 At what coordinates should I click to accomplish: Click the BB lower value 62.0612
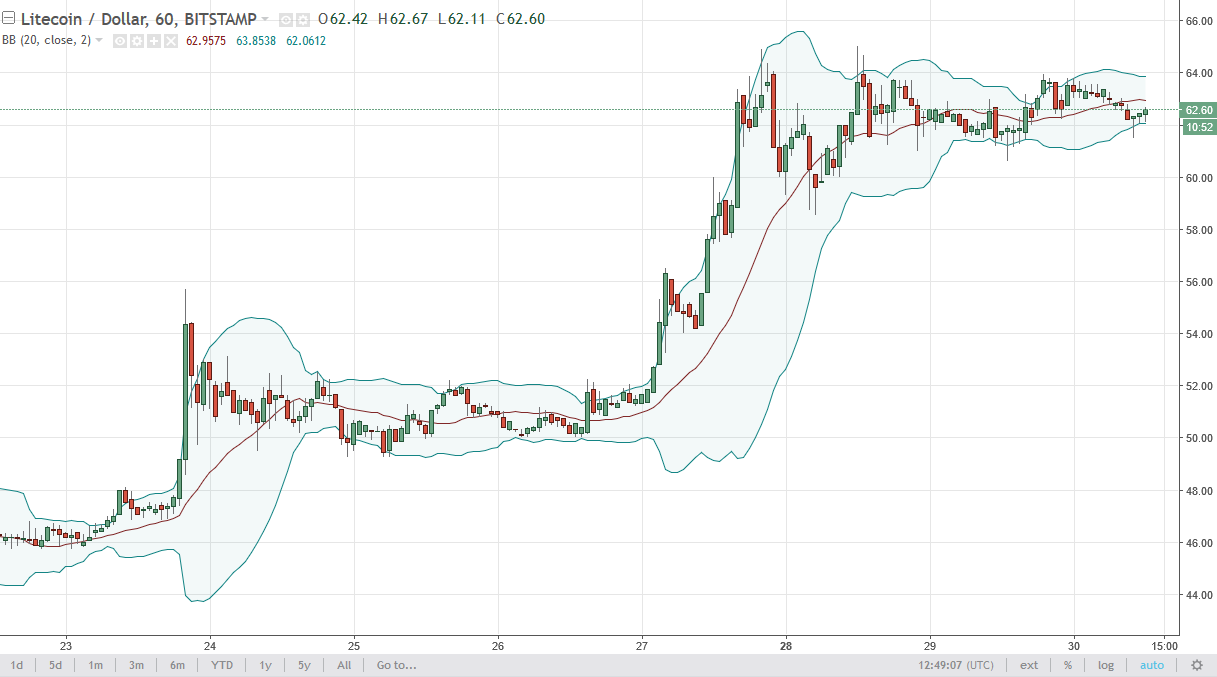(x=306, y=41)
